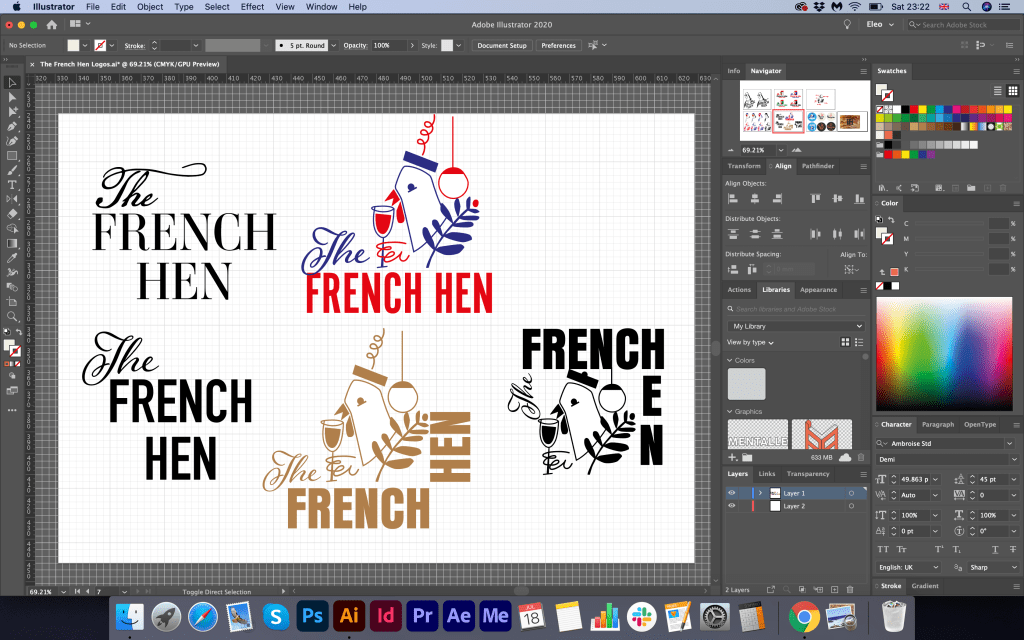Open the font style Demi dropdown

click(946, 460)
